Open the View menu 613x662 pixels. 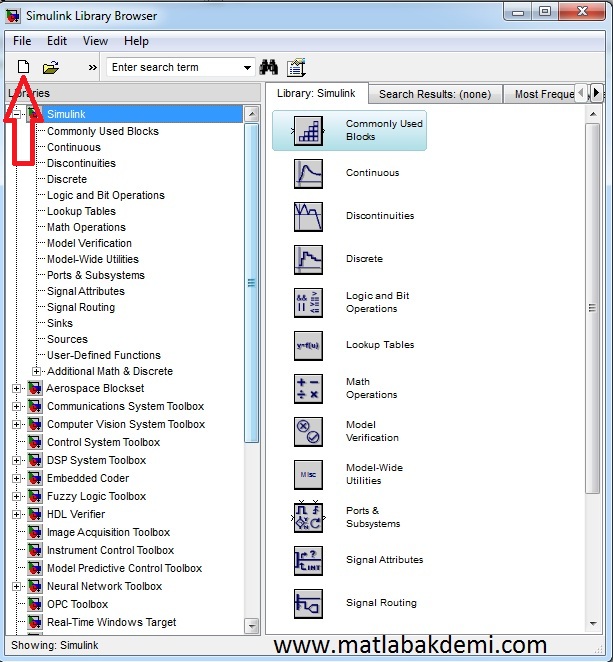(x=95, y=41)
